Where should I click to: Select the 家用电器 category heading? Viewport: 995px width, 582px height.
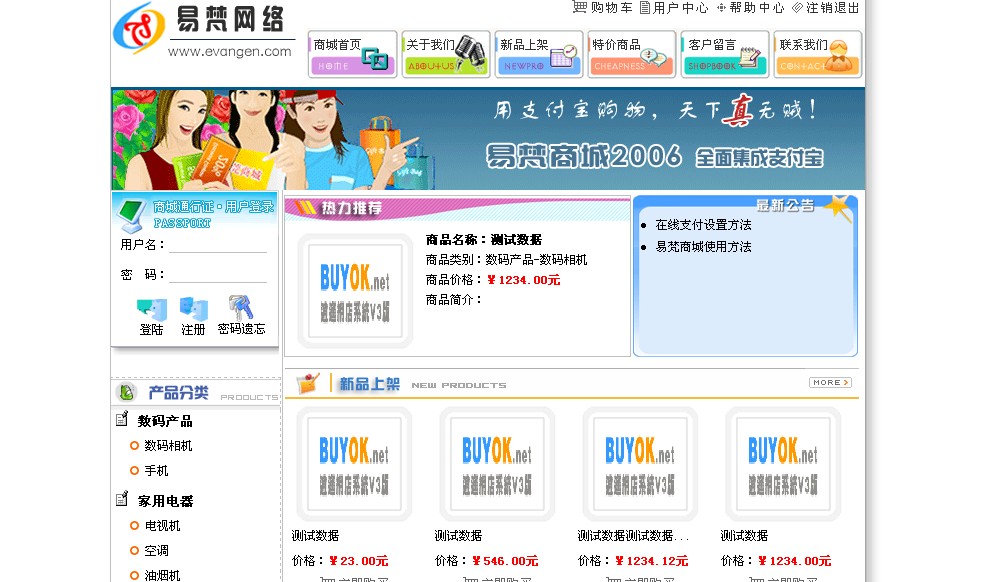click(x=166, y=501)
